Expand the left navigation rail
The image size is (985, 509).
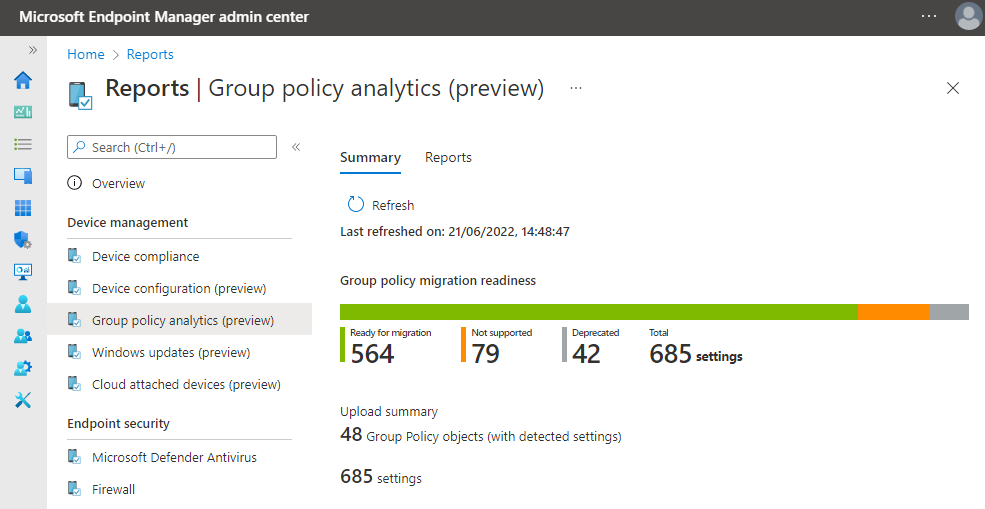[x=33, y=50]
